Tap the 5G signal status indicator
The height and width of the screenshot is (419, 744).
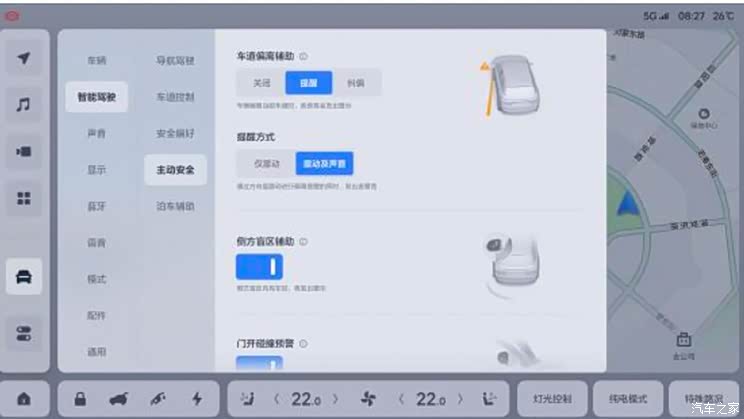[656, 16]
